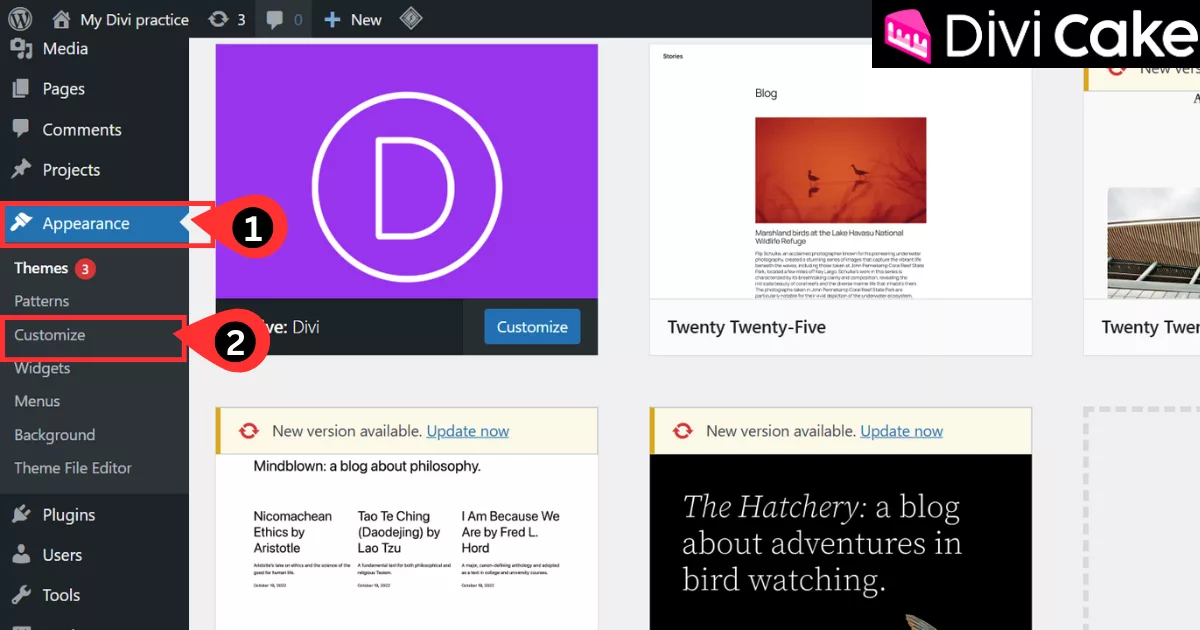This screenshot has height=630, width=1200.
Task: Click the Nicomachean Ethics by Aristotle post
Action: tap(293, 532)
